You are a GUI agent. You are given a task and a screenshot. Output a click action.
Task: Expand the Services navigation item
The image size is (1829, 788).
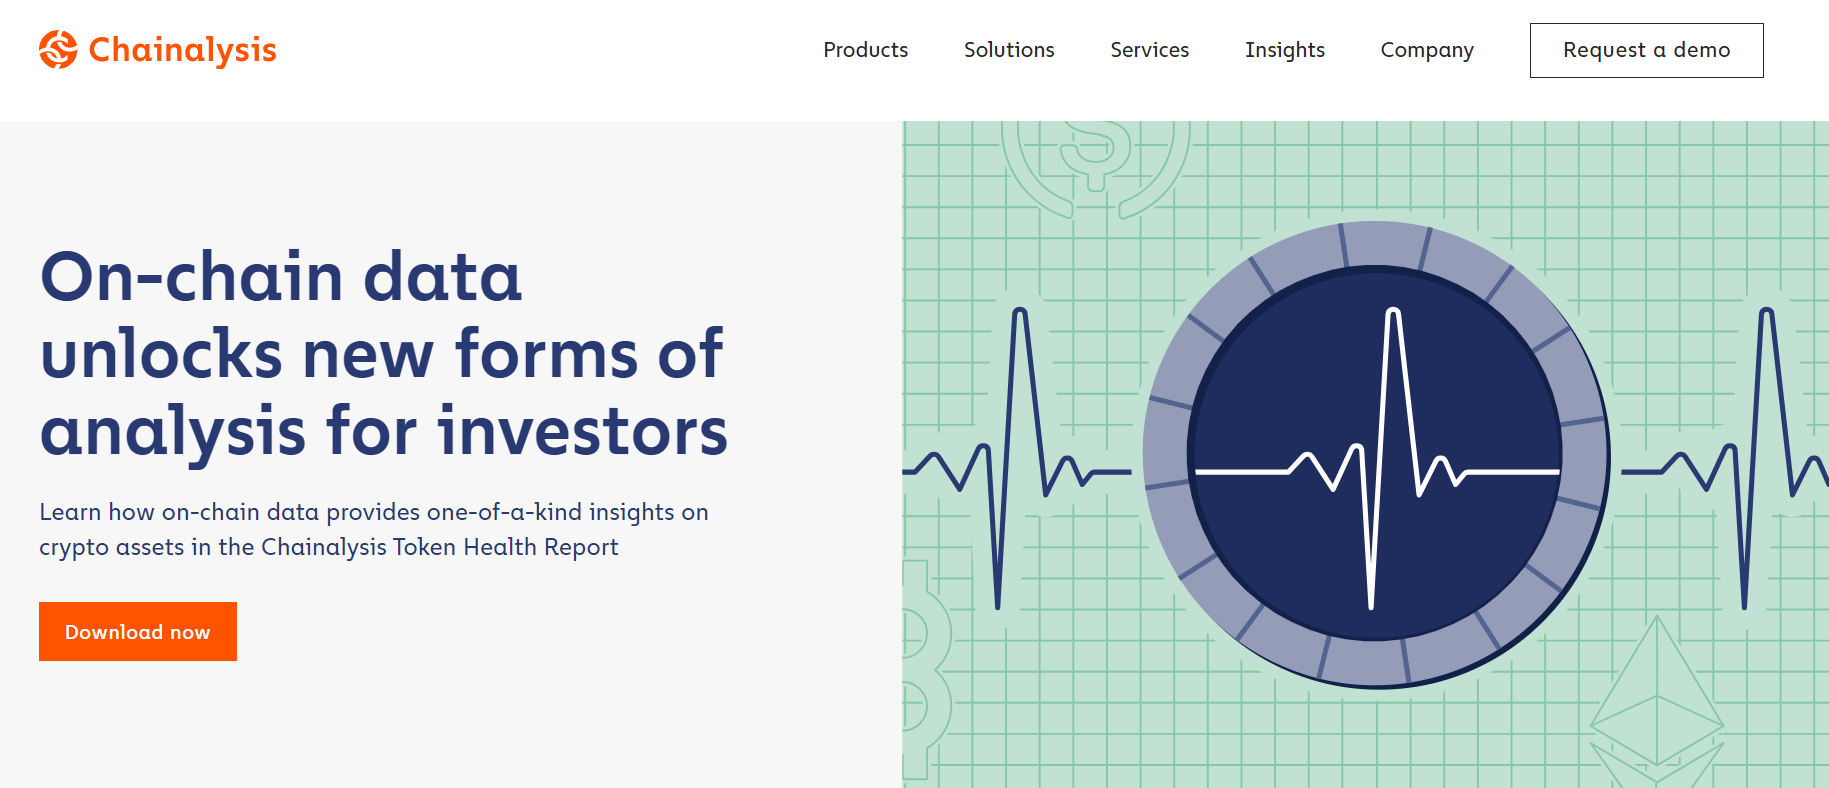click(x=1149, y=50)
